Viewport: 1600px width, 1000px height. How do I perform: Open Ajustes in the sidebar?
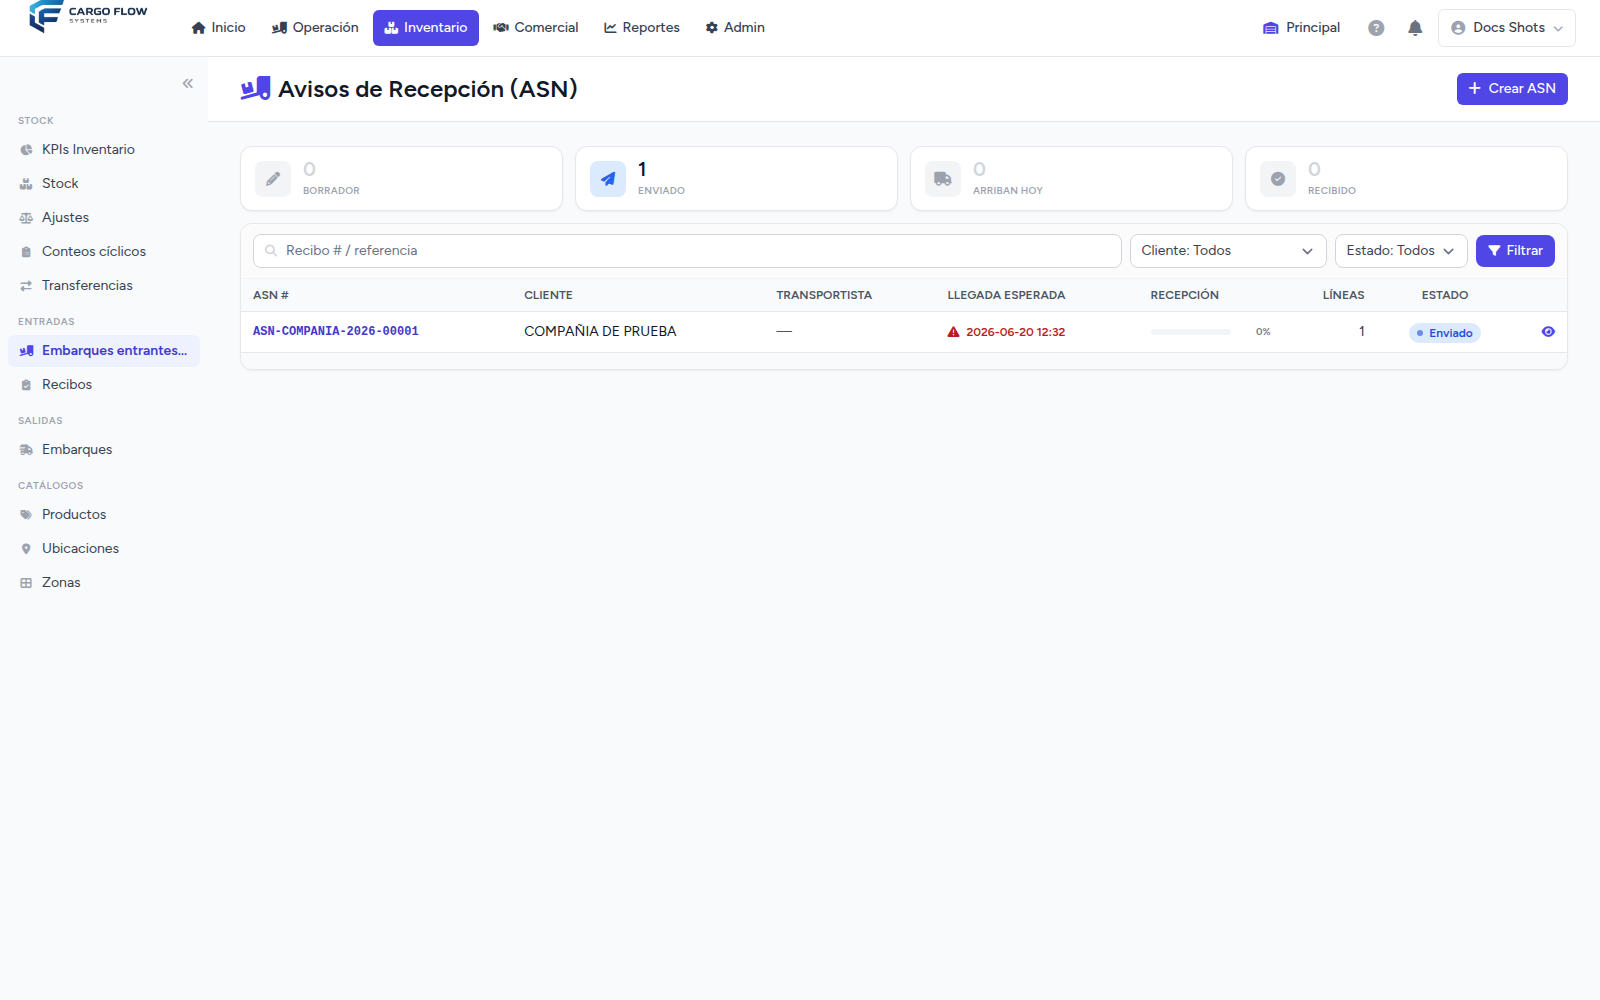(x=104, y=218)
